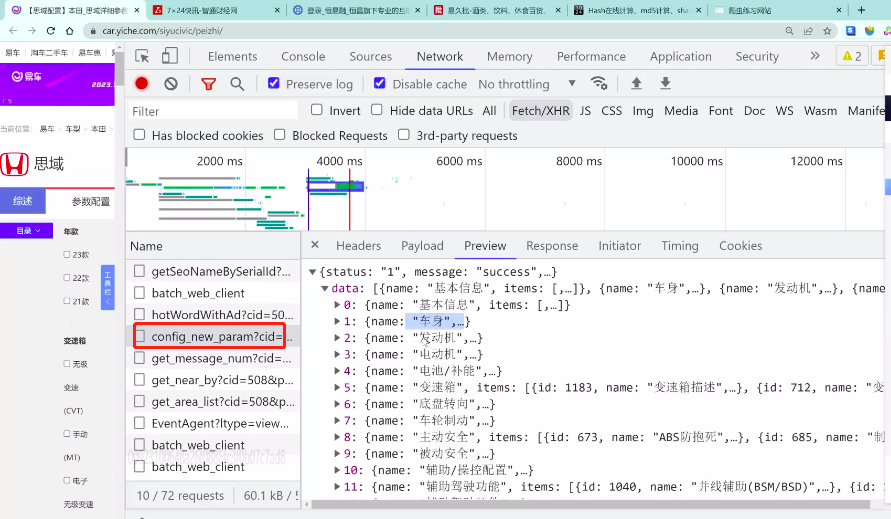891x519 pixels.
Task: Expand item 8 主动安全
Action: [337, 437]
